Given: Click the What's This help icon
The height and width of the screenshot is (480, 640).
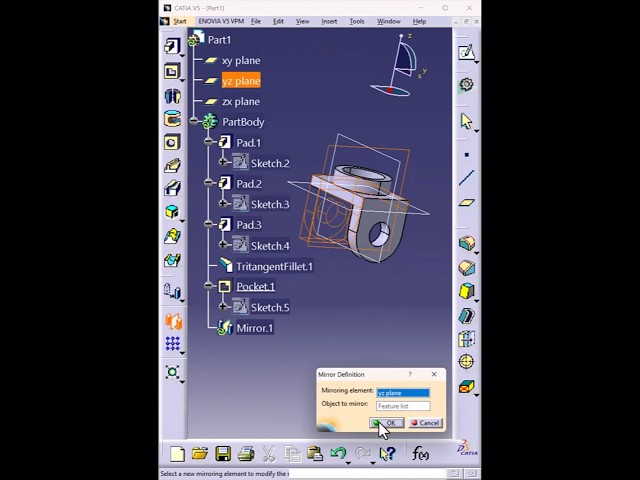Looking at the screenshot, I should (x=387, y=453).
